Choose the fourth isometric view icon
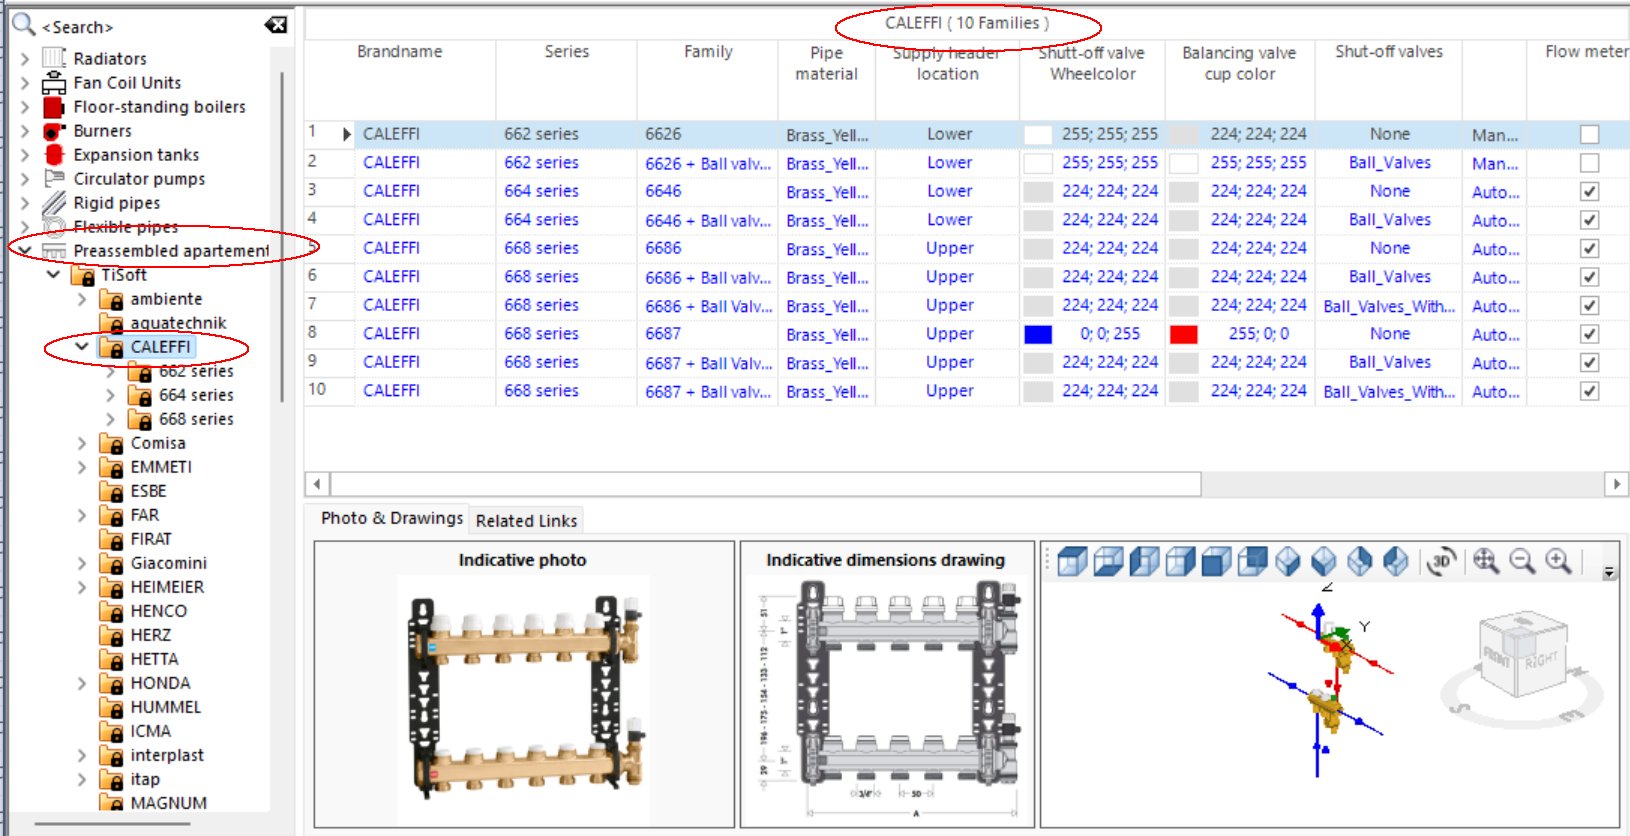Viewport: 1630px width, 836px height. coord(1396,562)
